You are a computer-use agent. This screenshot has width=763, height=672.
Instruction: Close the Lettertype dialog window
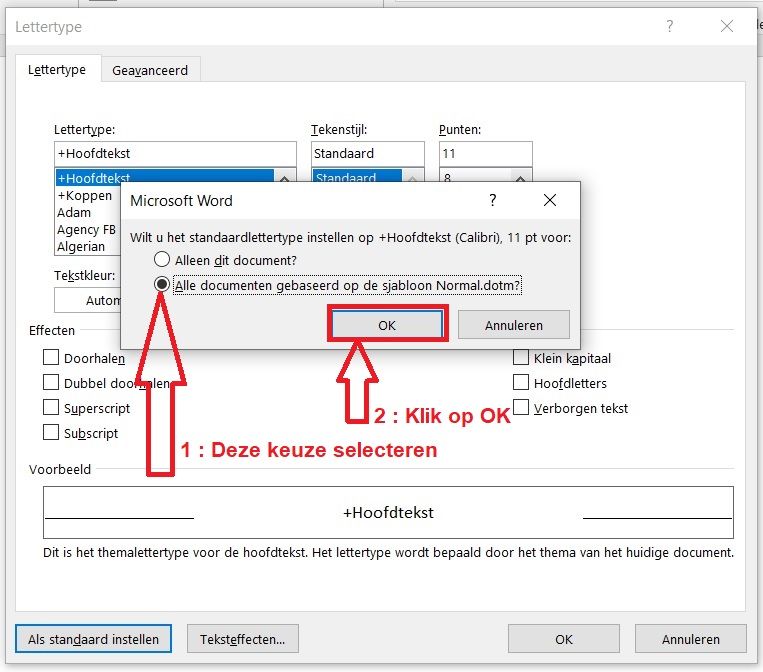coord(727,26)
